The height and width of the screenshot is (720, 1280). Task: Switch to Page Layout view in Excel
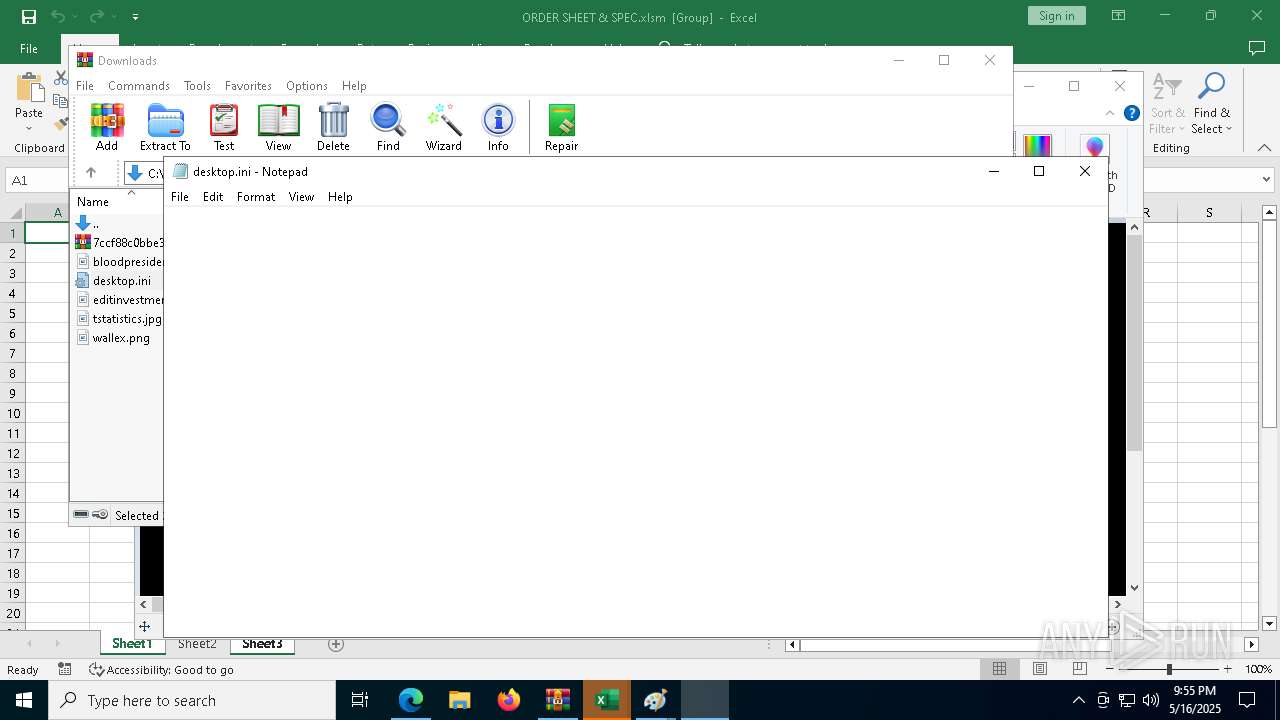tap(1039, 669)
